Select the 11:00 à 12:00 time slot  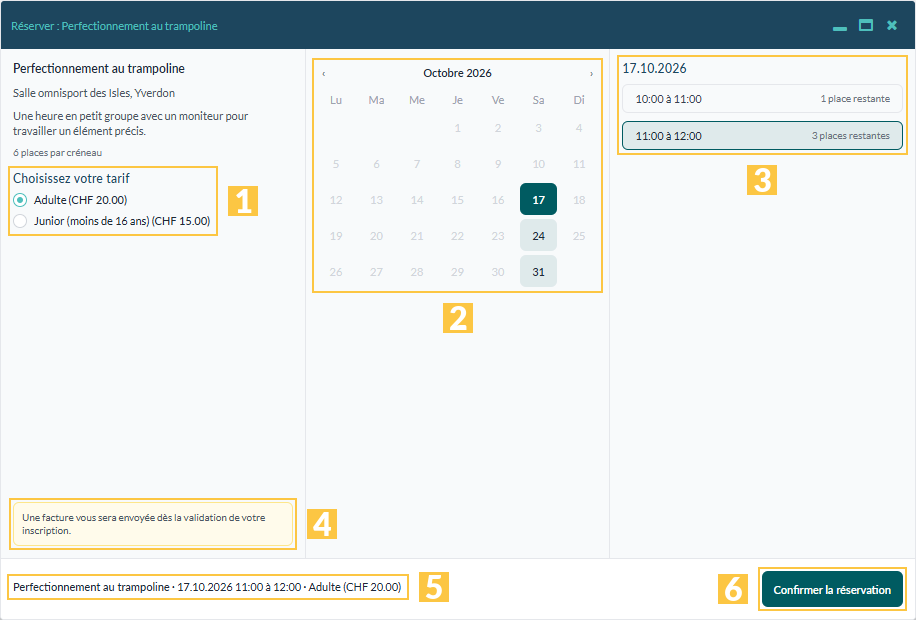point(762,136)
